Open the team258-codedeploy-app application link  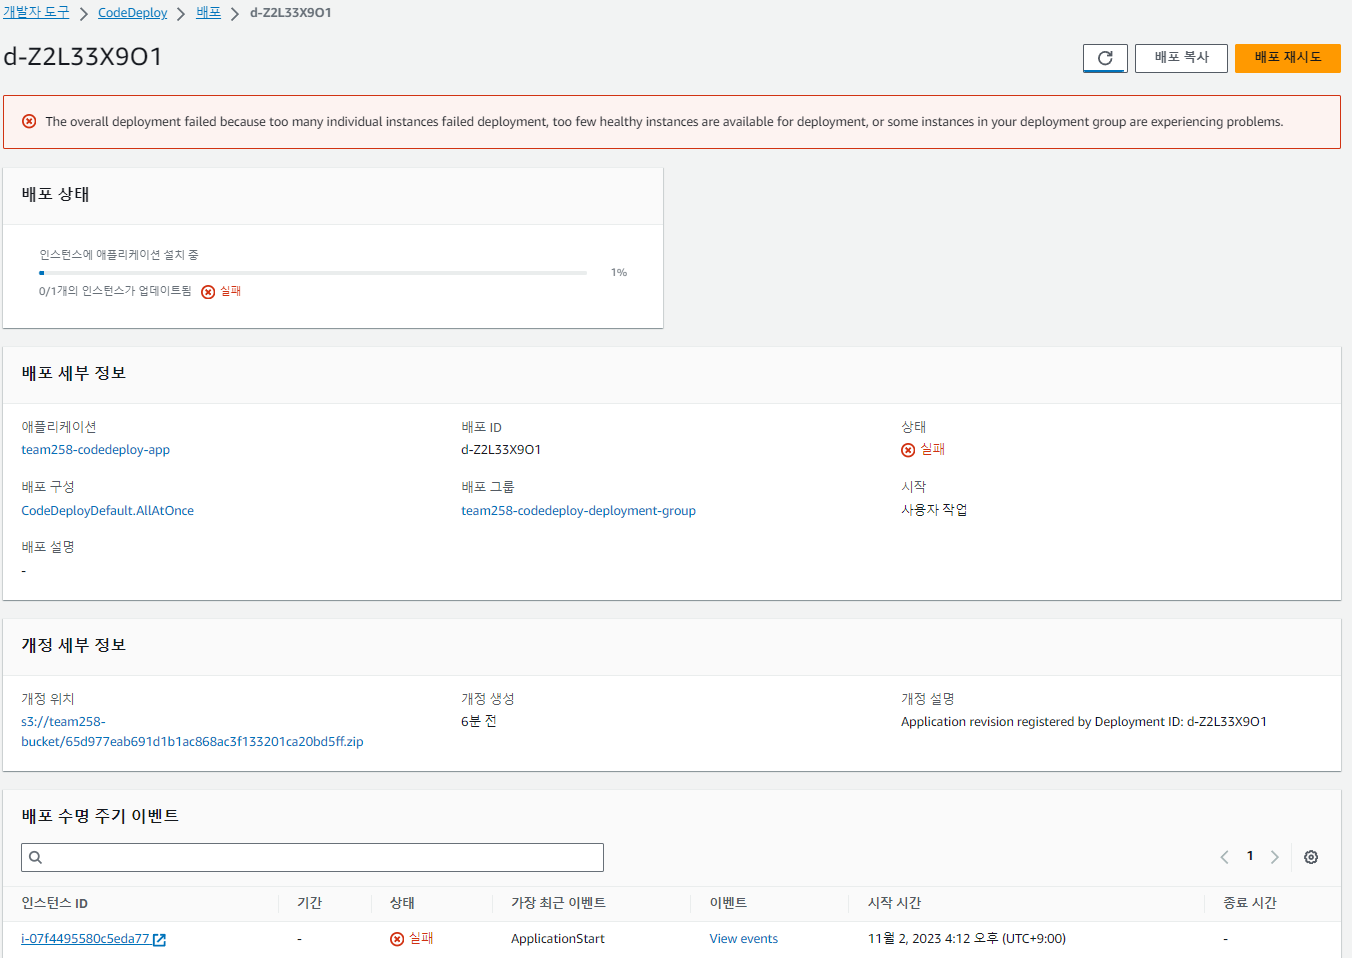pyautogui.click(x=96, y=450)
